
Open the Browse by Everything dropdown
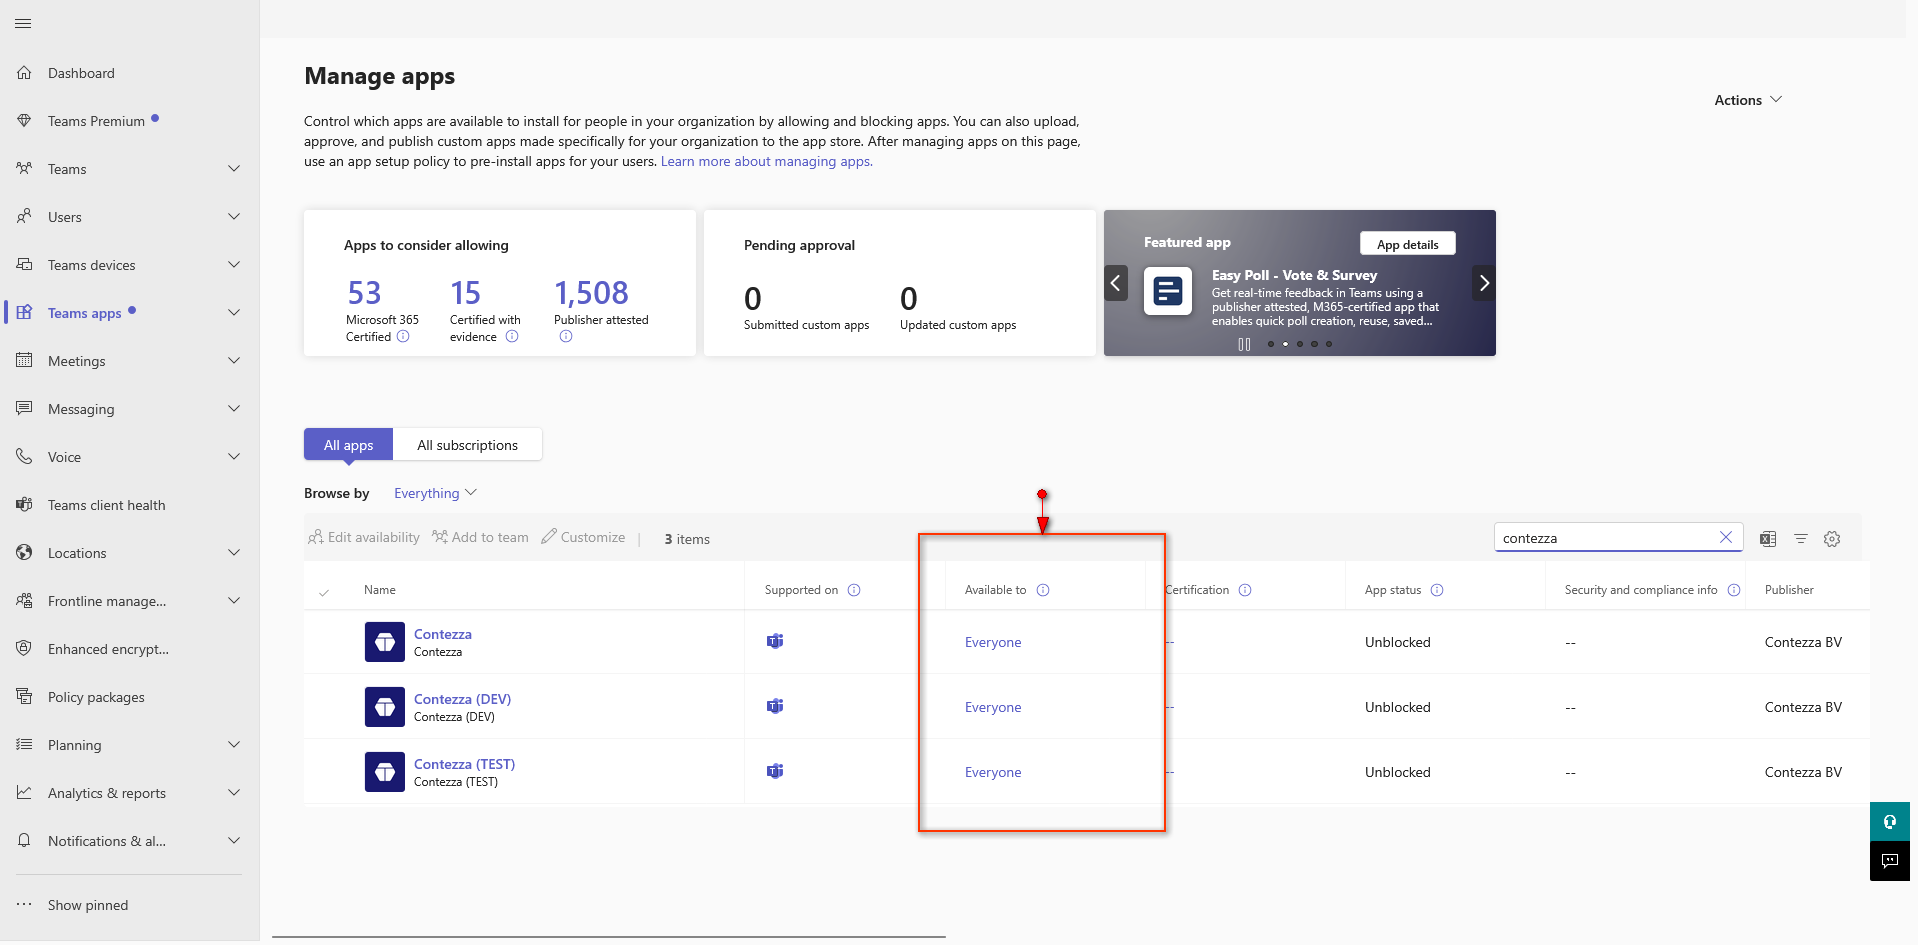pos(435,493)
